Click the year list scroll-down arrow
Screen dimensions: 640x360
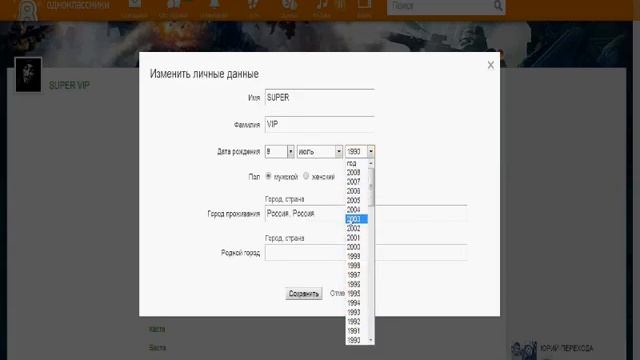tap(371, 340)
